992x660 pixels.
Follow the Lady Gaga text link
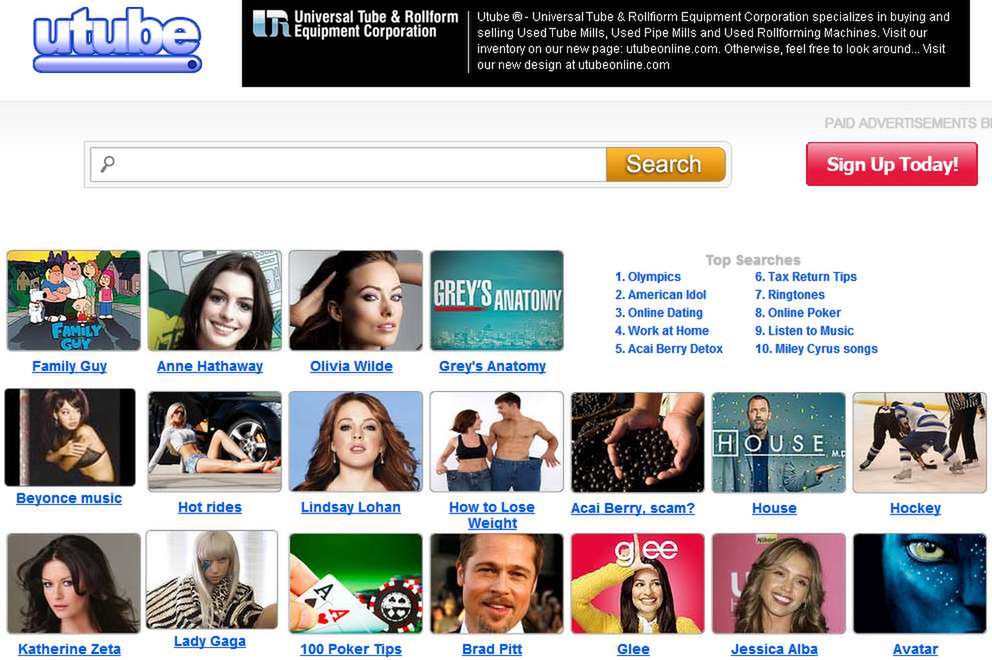pyautogui.click(x=210, y=642)
